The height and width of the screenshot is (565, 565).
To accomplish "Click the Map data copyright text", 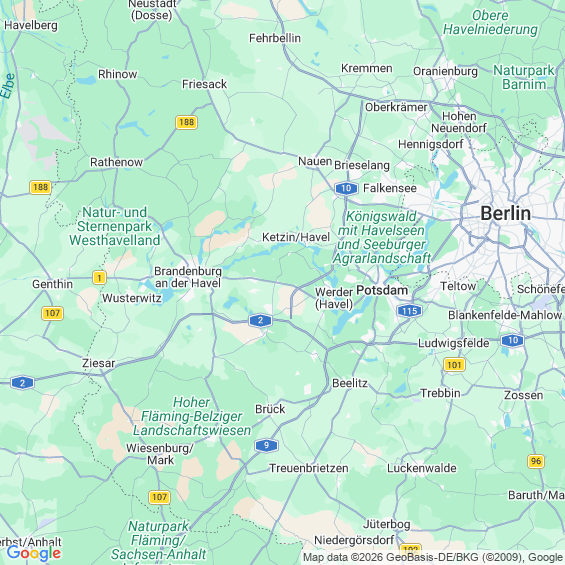I will pyautogui.click(x=433, y=557).
